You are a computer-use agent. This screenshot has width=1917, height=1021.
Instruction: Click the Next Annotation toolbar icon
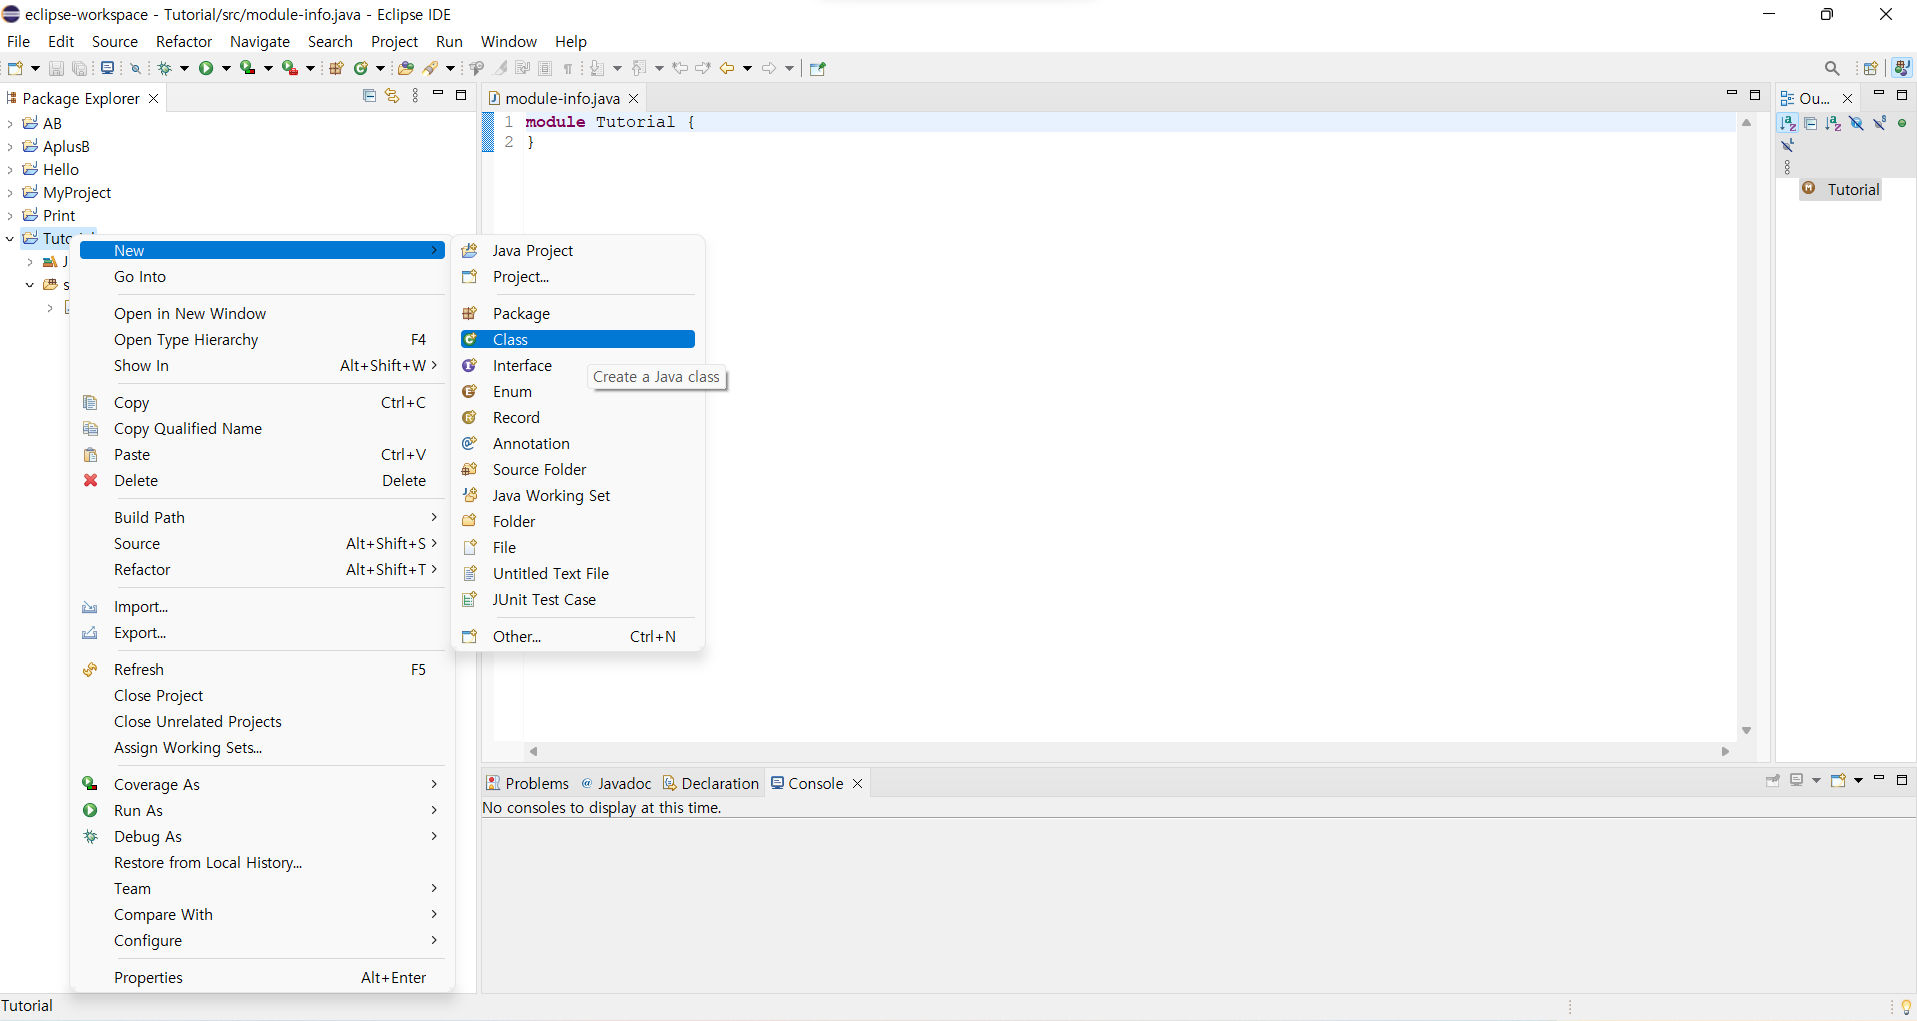(597, 68)
